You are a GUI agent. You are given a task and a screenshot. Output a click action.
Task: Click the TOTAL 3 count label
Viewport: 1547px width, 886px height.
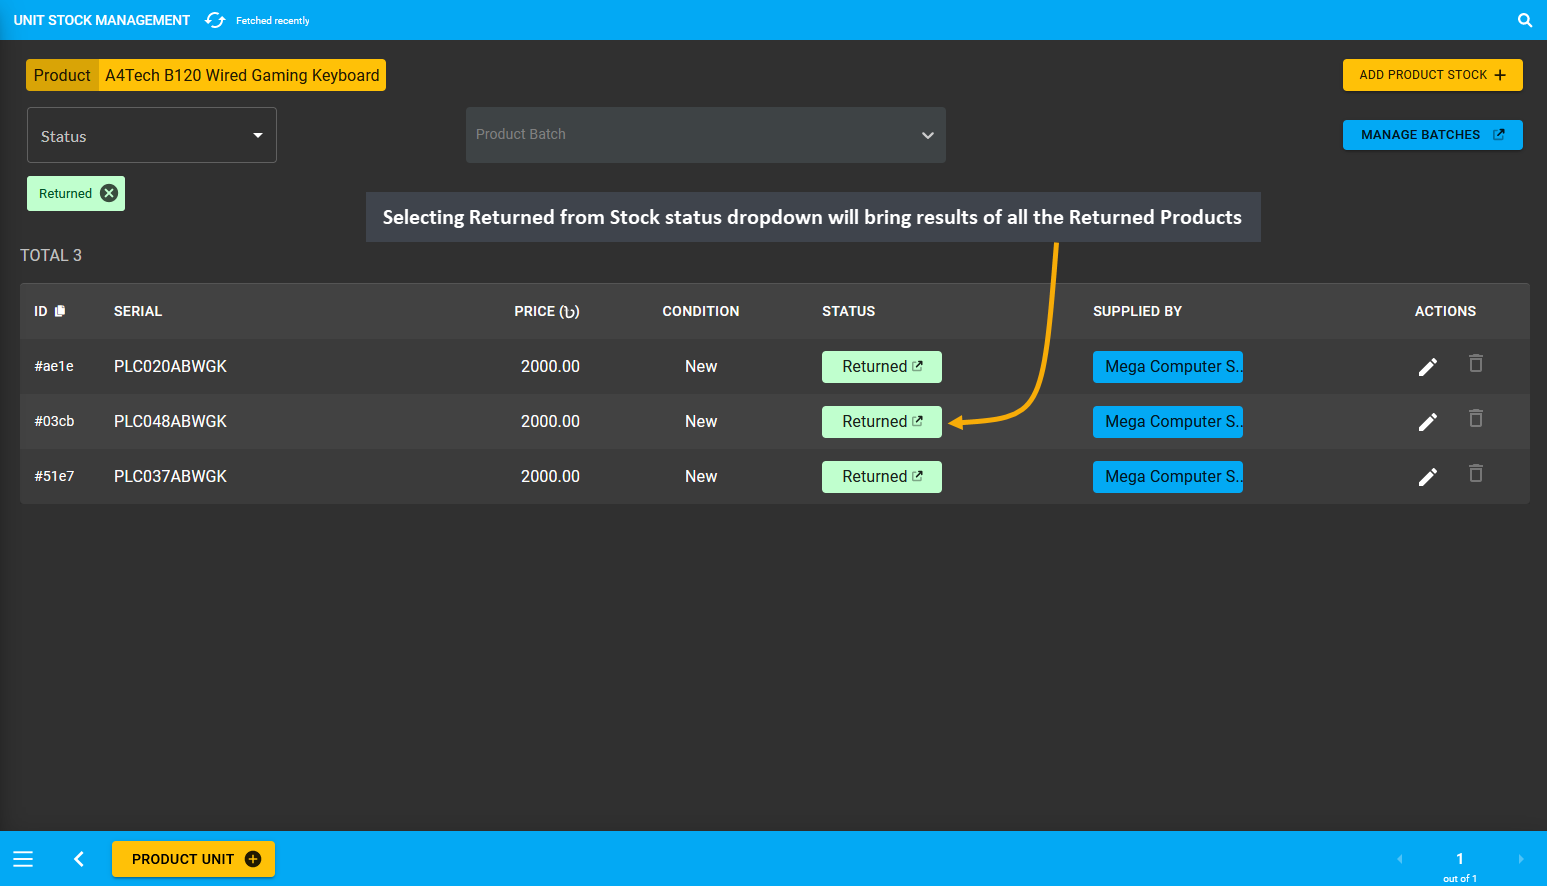click(51, 255)
